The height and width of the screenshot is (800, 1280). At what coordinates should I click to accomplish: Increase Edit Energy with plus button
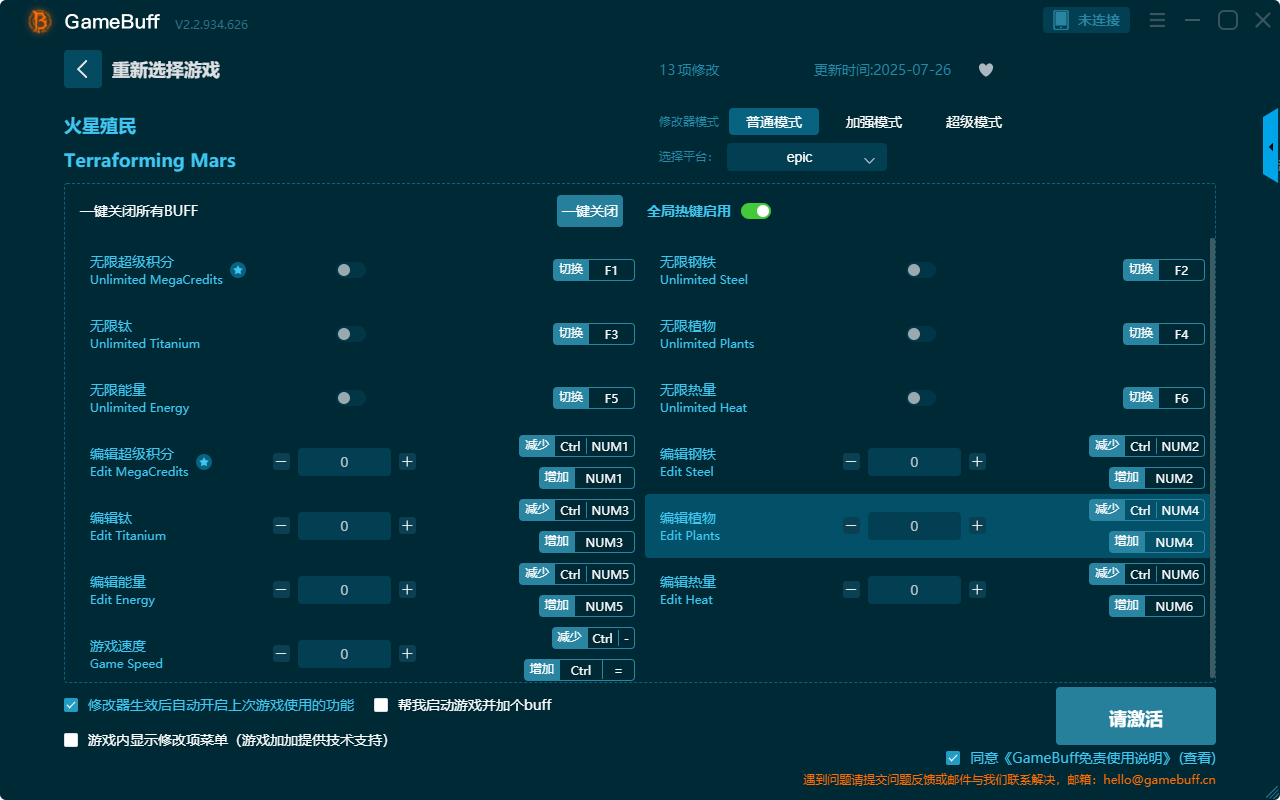[x=407, y=590]
